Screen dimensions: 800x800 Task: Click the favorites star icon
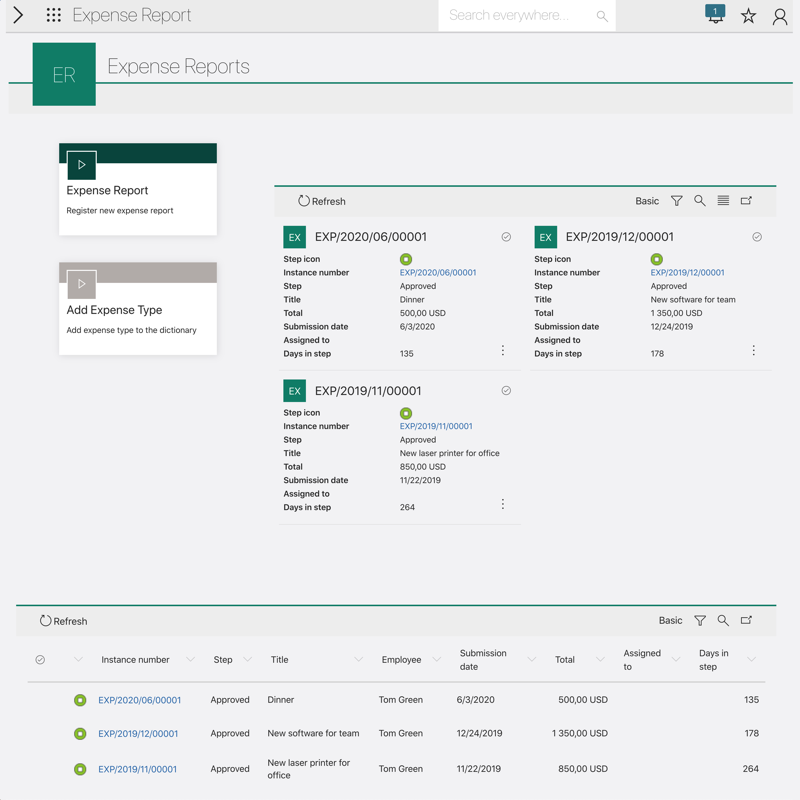point(748,16)
